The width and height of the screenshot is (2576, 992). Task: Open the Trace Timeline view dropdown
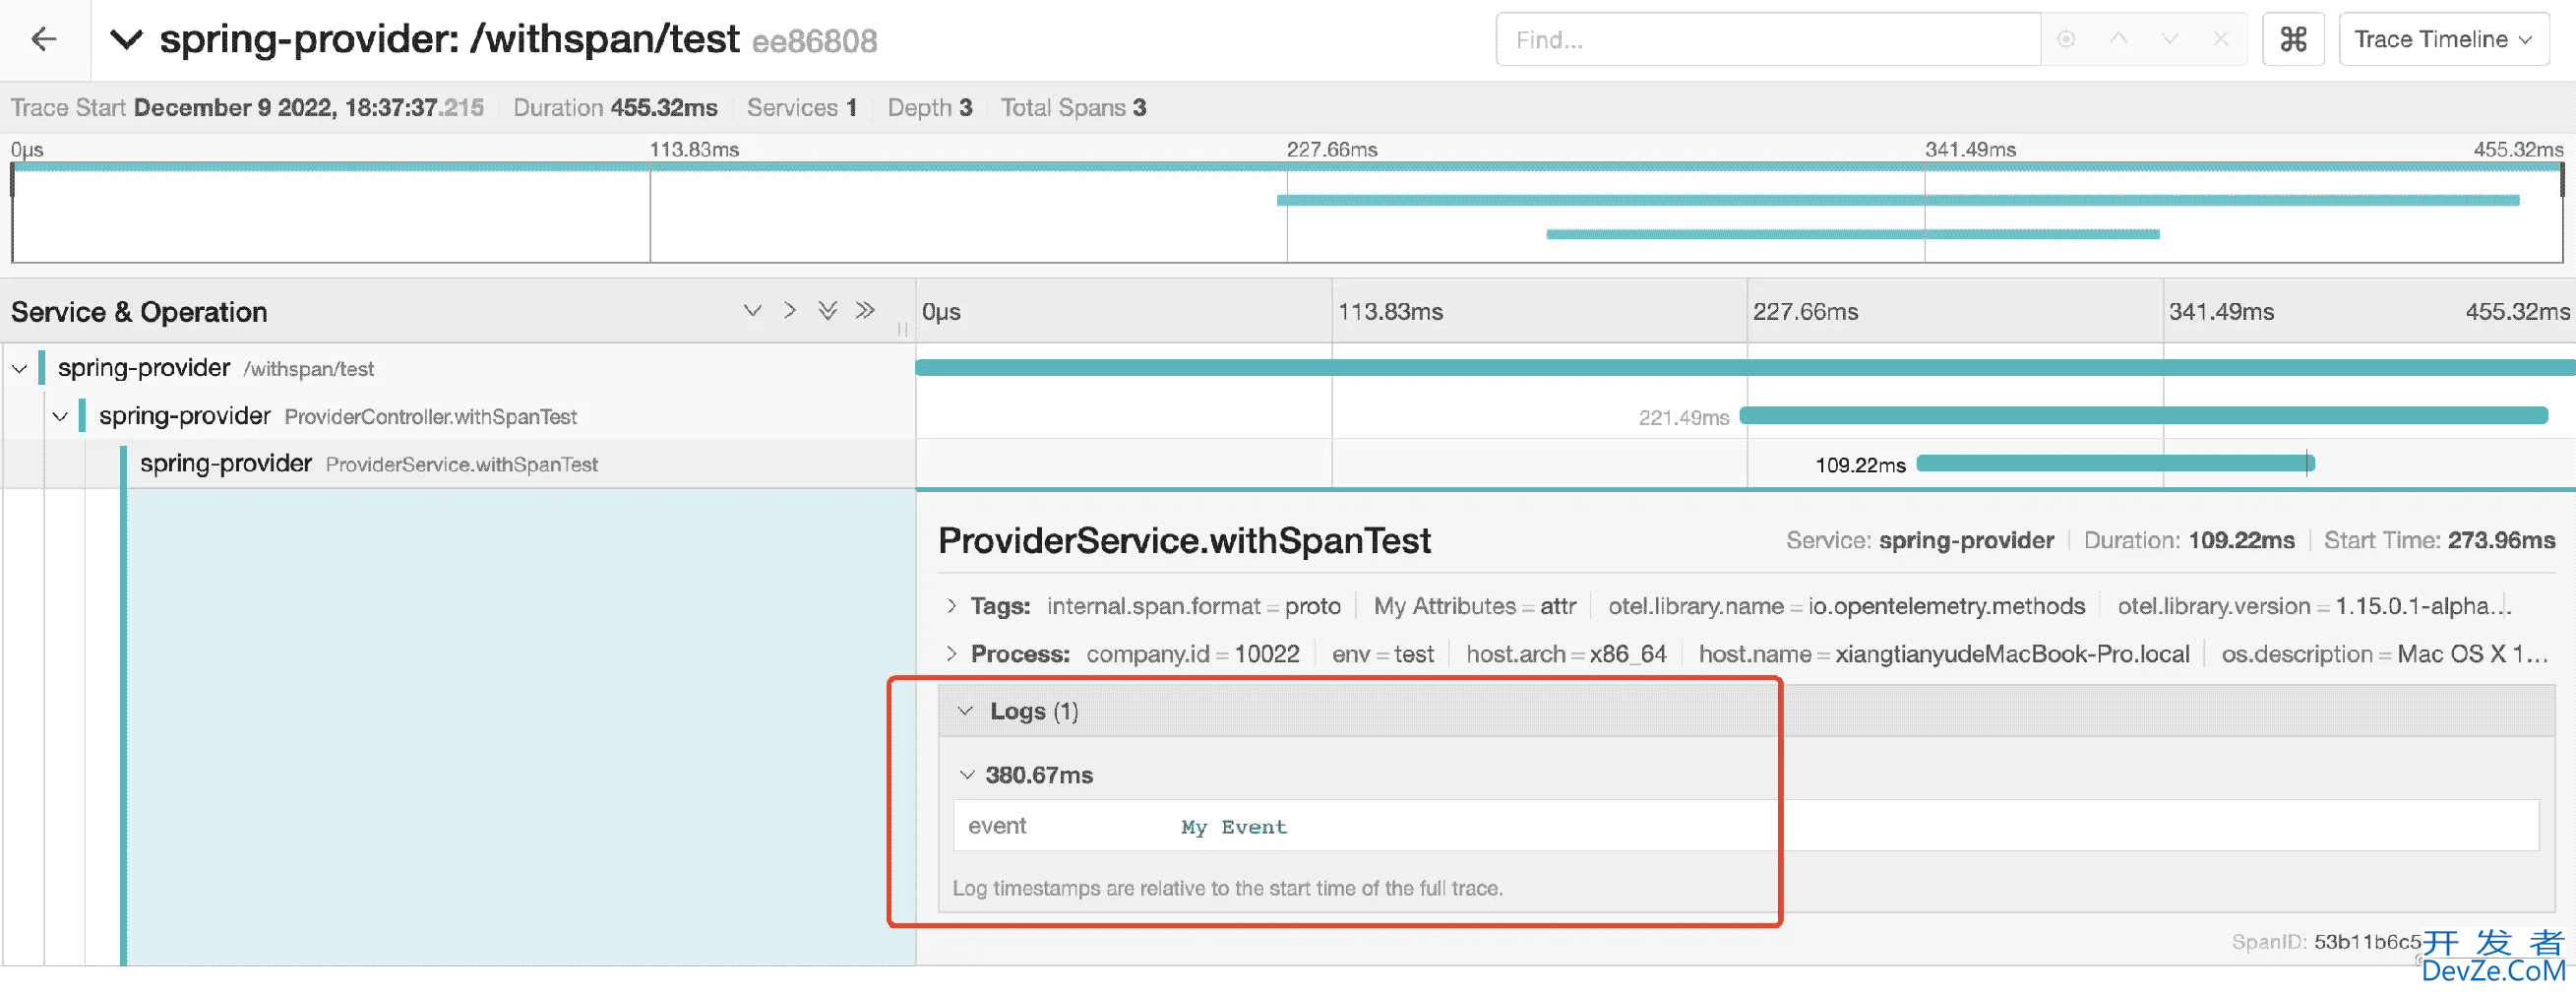point(2444,40)
